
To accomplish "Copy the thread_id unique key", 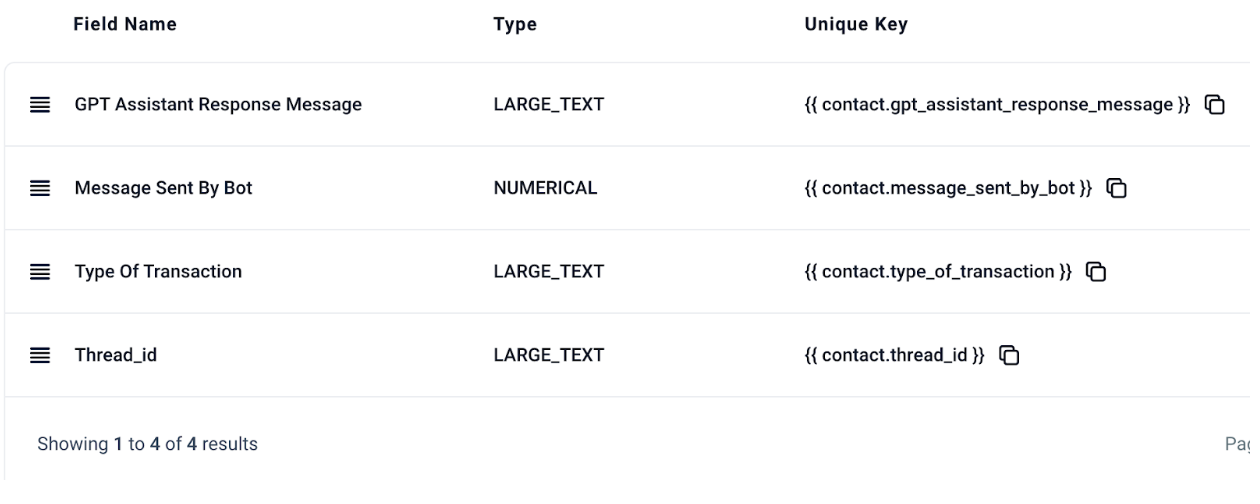I will (1010, 354).
